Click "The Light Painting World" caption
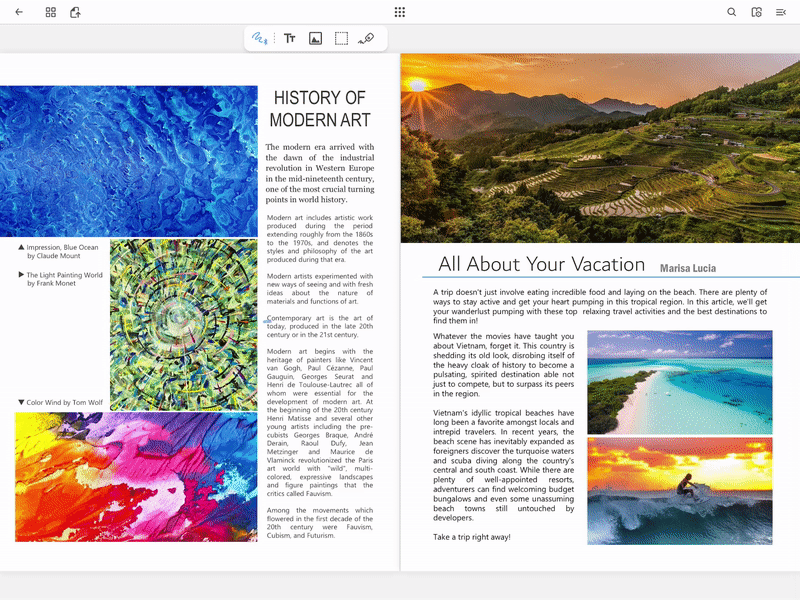 pos(60,279)
